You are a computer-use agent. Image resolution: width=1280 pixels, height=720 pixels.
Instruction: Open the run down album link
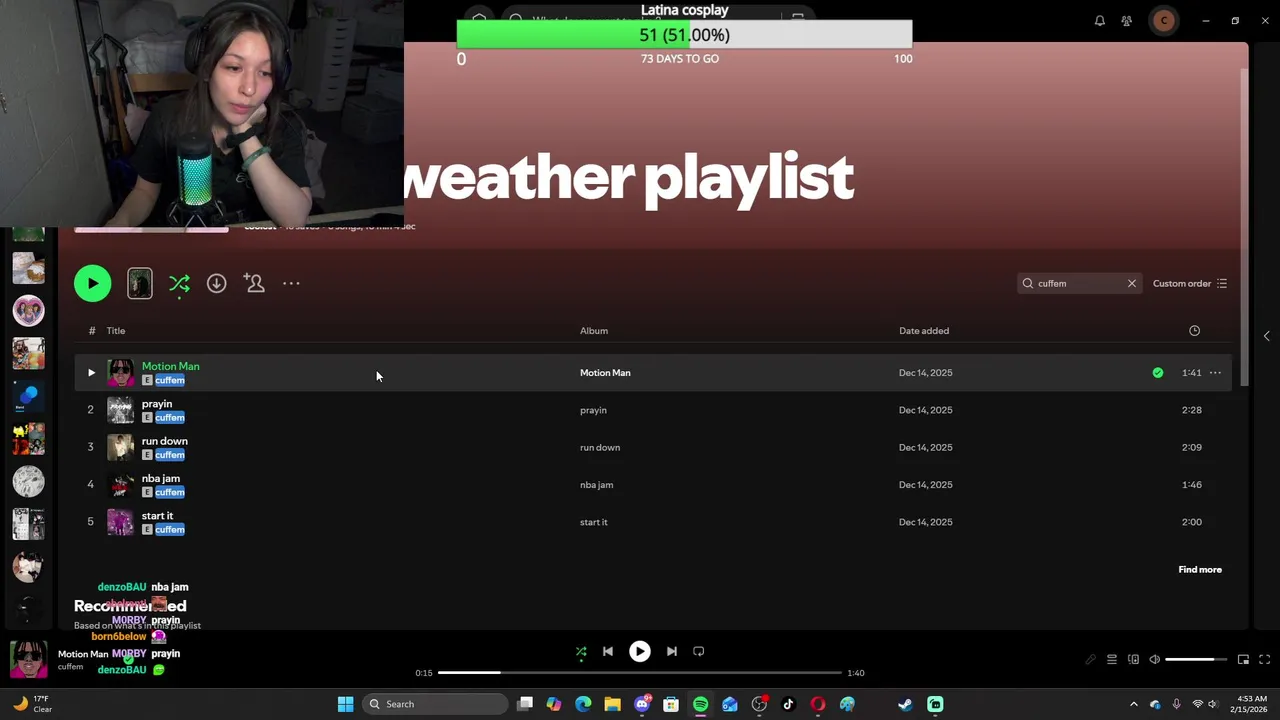[x=600, y=447]
